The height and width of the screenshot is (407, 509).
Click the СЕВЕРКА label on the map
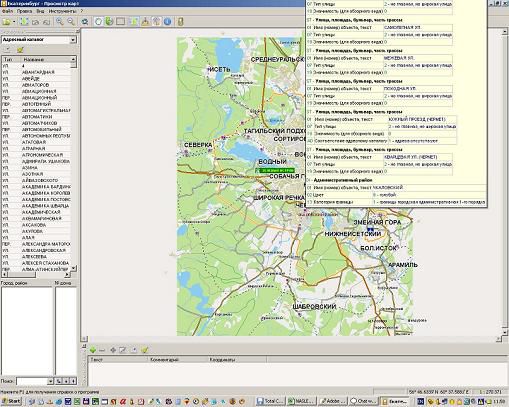pos(198,145)
